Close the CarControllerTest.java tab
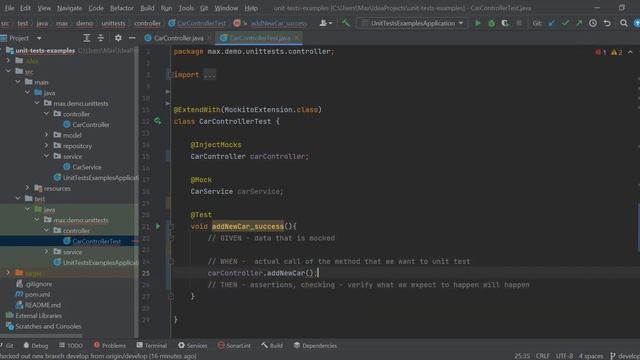The image size is (640, 360). click(297, 38)
